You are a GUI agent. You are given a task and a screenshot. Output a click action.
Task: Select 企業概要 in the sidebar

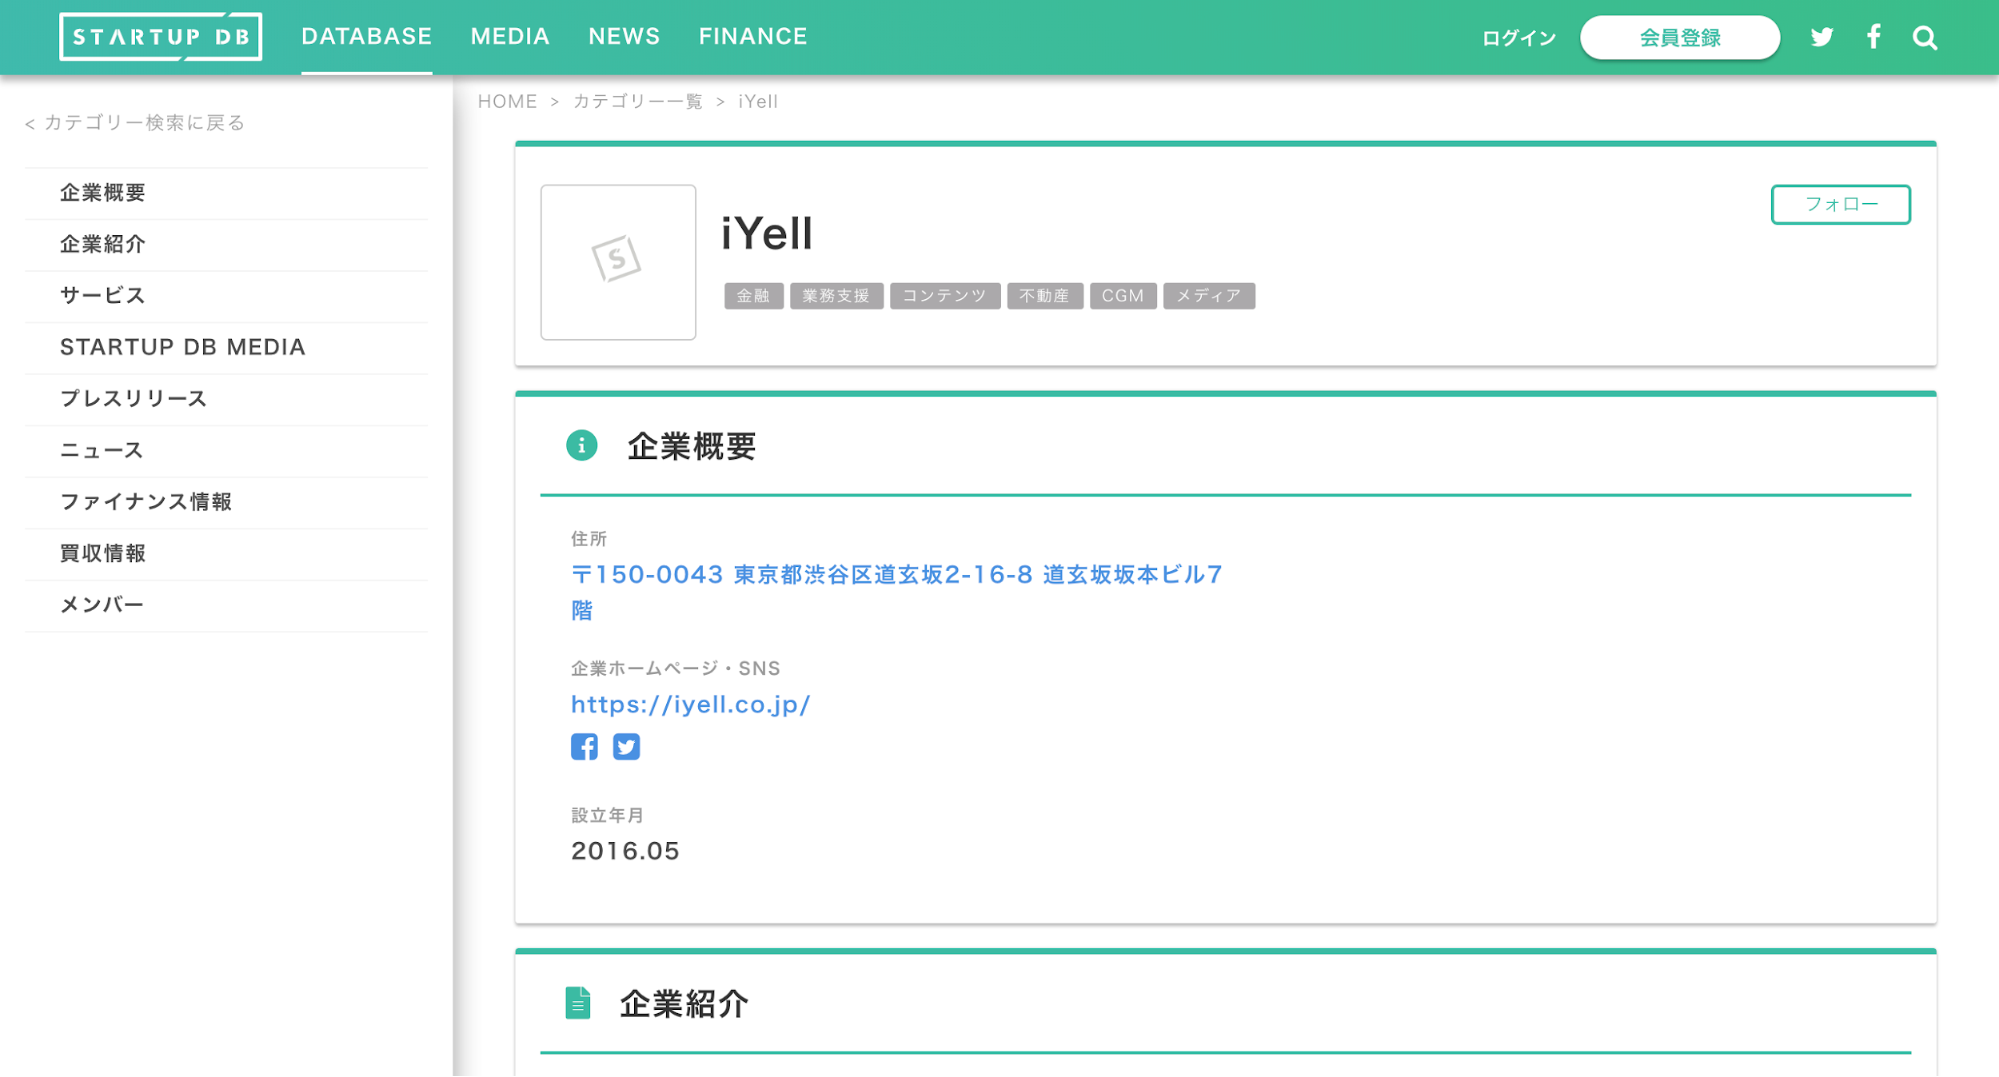pos(226,193)
